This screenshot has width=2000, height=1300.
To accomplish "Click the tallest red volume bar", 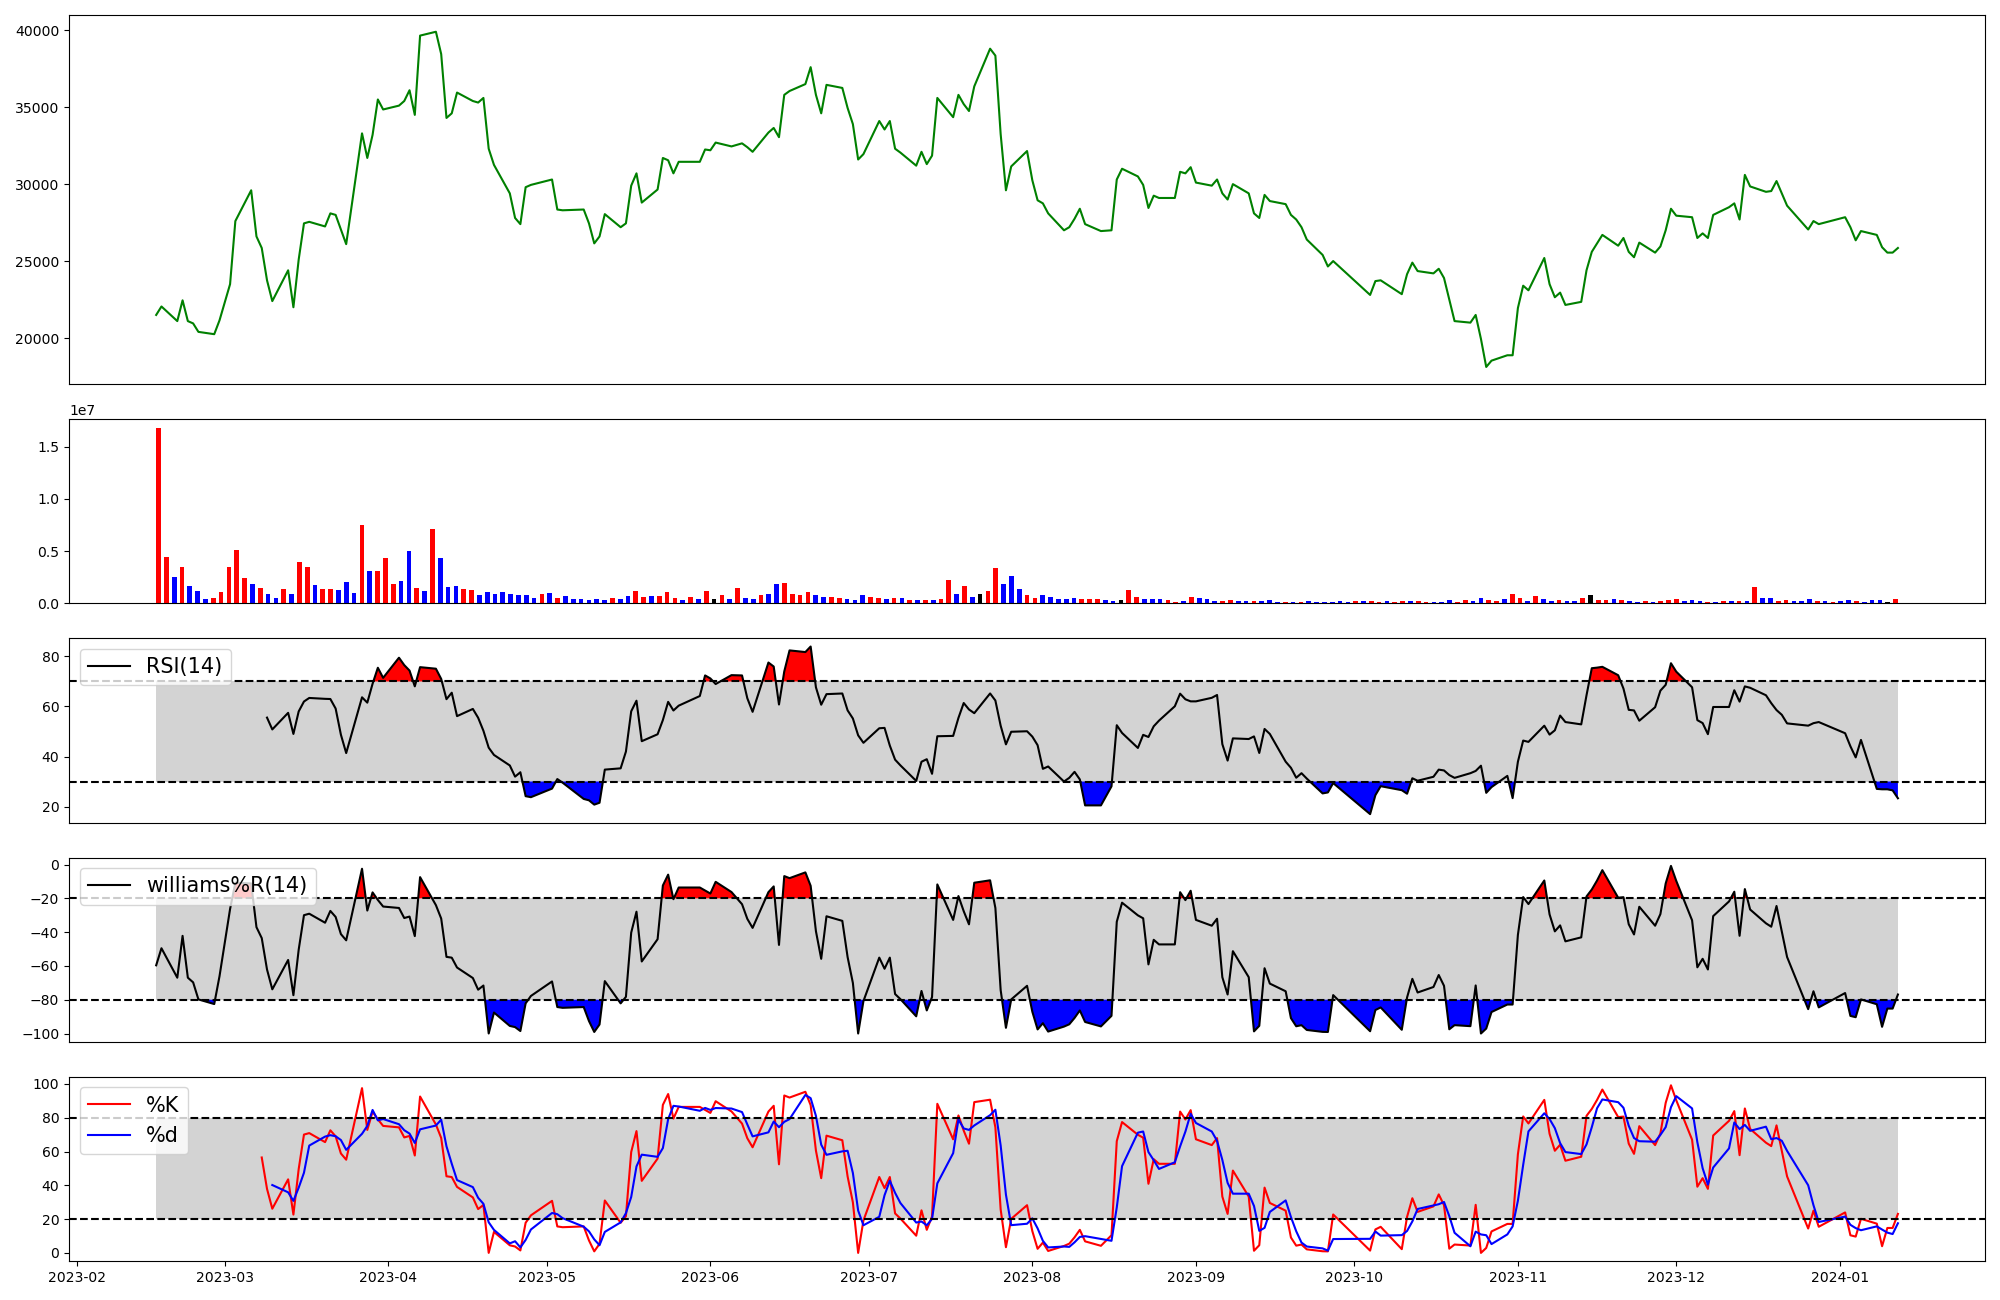I will click(158, 515).
